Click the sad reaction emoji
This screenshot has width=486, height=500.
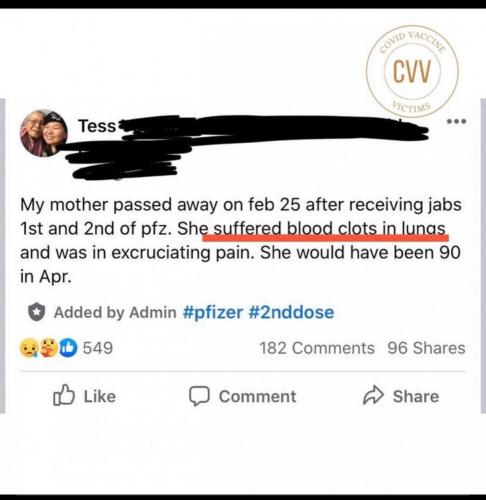29,348
